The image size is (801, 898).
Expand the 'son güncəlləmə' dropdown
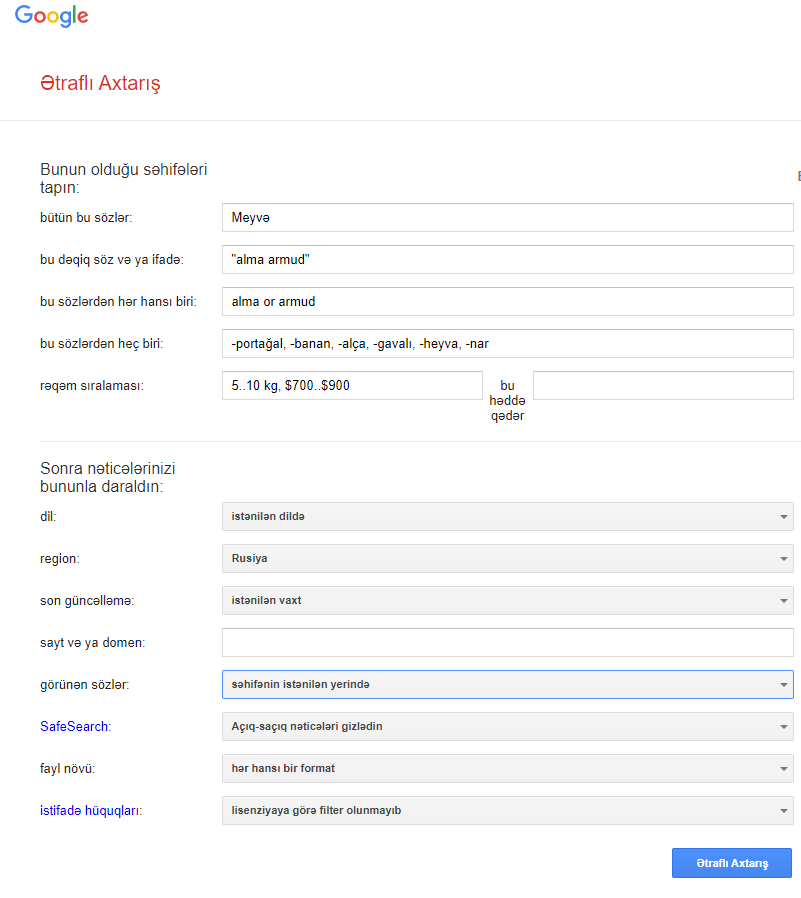(x=507, y=600)
